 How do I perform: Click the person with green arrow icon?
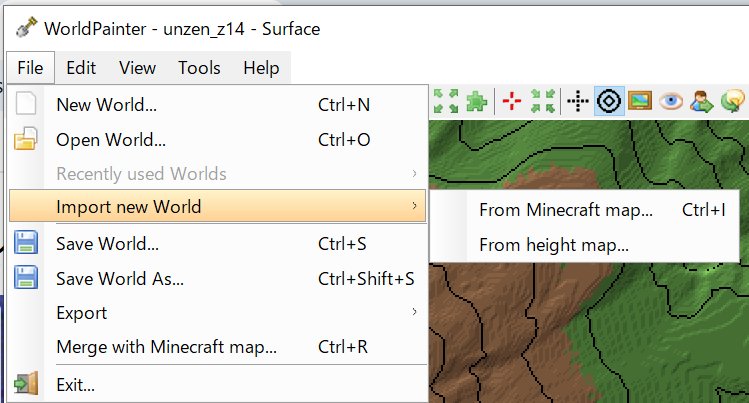click(702, 101)
